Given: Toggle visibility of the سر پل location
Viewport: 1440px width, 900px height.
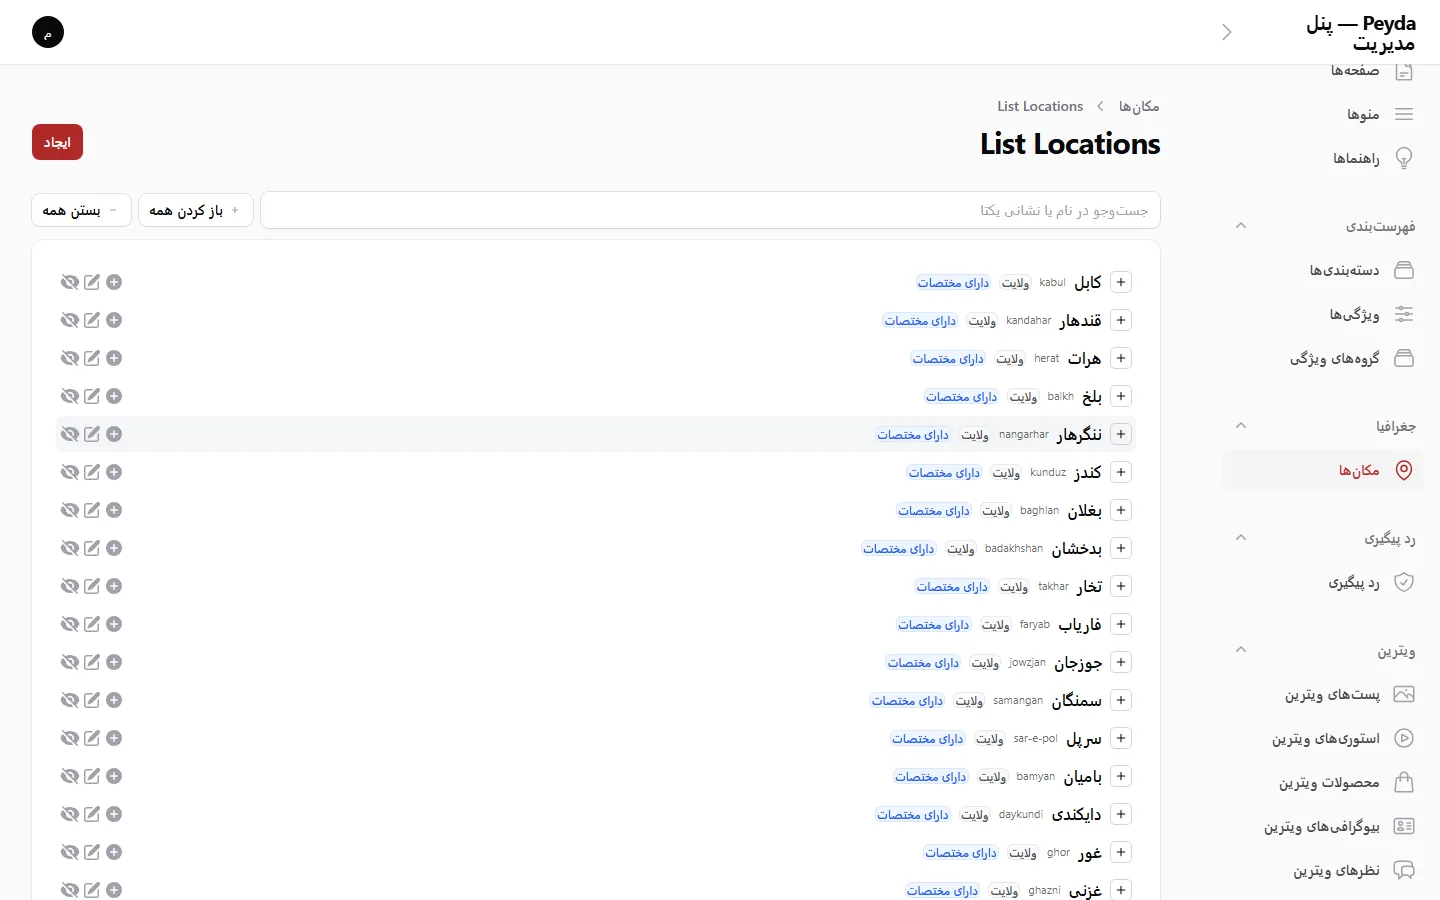Looking at the screenshot, I should (70, 738).
